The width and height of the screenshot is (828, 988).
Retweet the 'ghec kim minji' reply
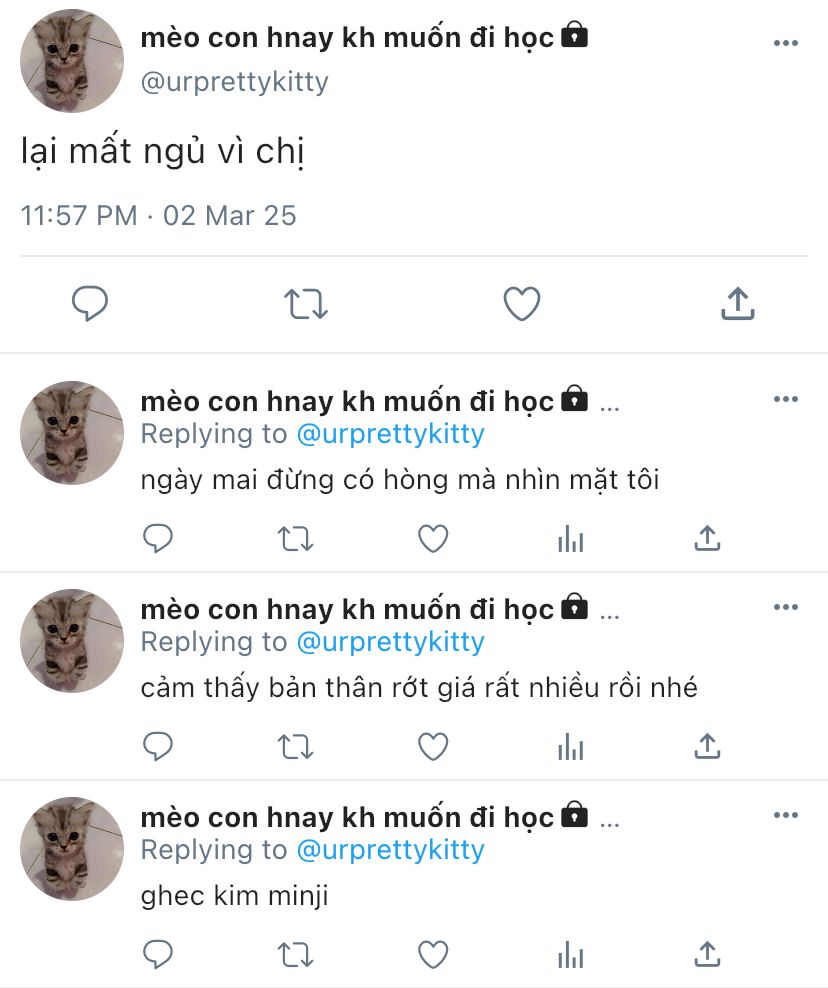click(x=296, y=955)
